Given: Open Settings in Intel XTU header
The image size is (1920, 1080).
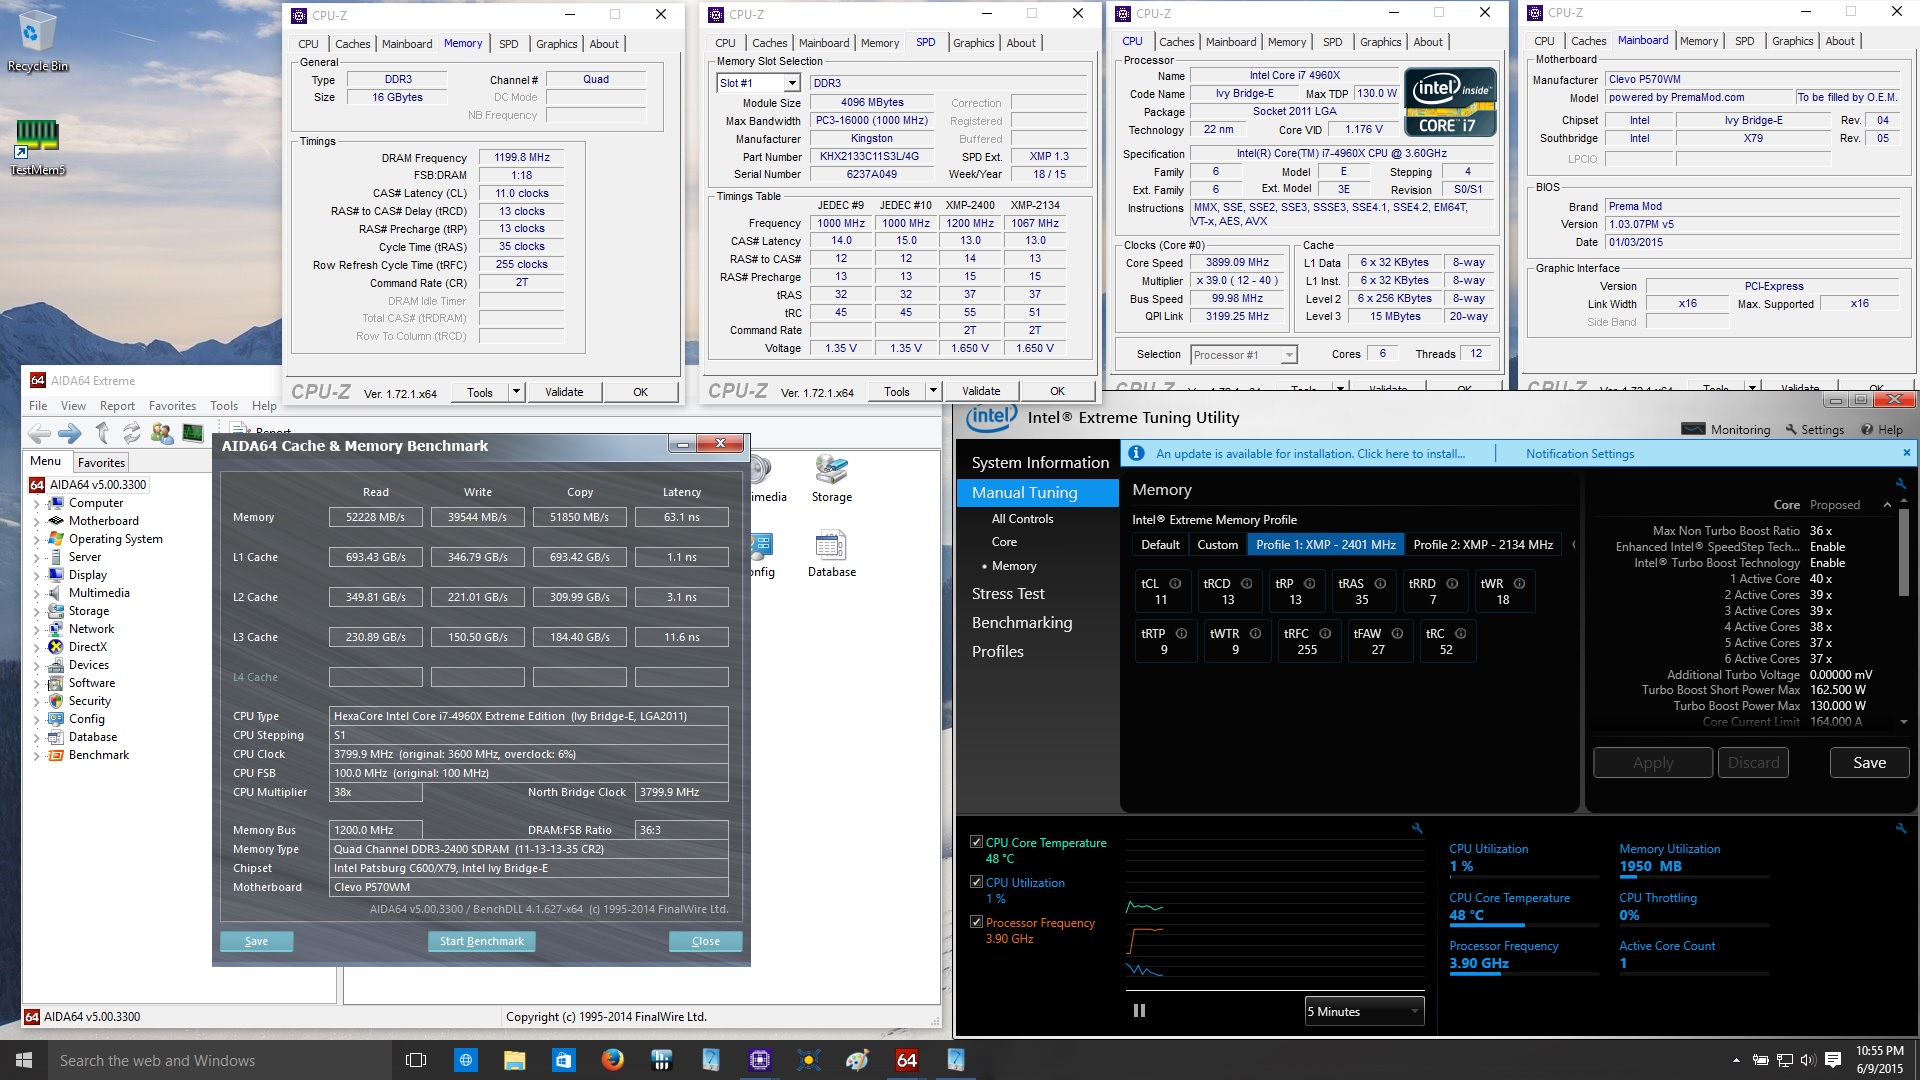Looking at the screenshot, I should click(x=1814, y=429).
